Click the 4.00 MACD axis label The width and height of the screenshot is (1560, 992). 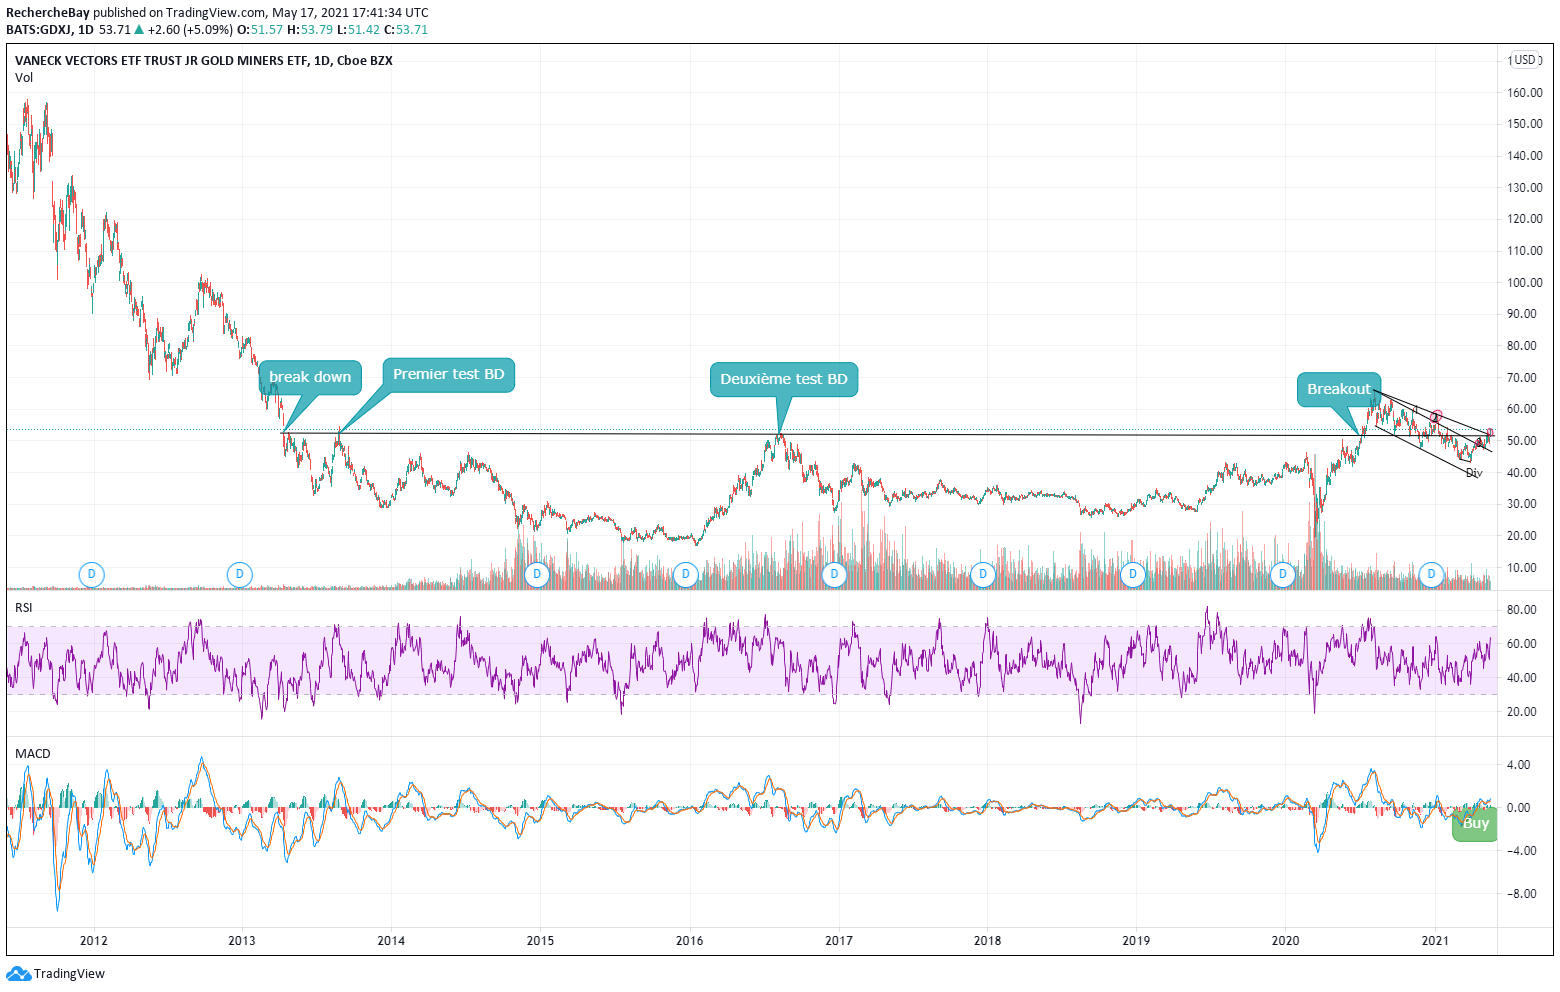1518,765
